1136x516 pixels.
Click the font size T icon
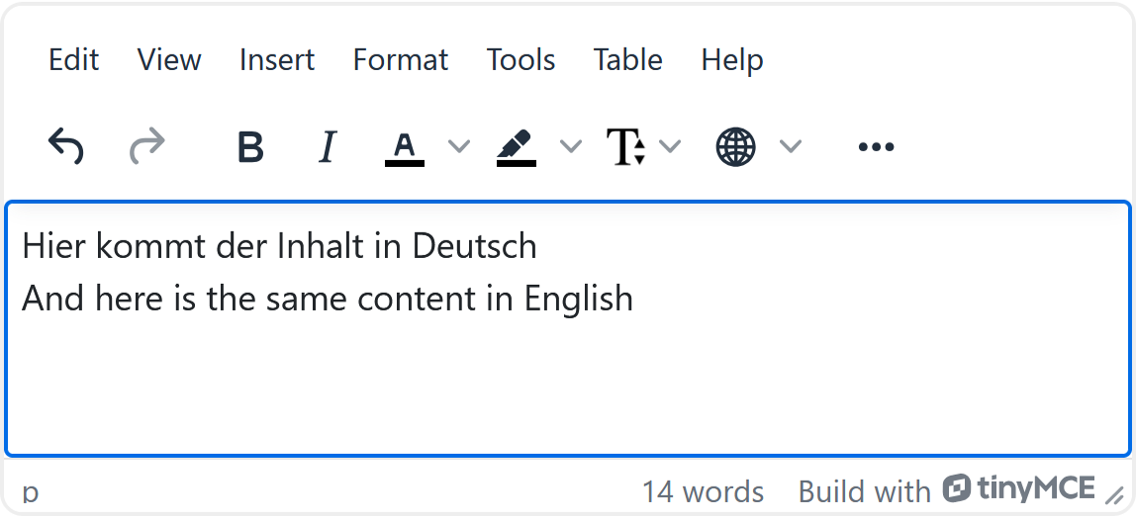click(626, 147)
